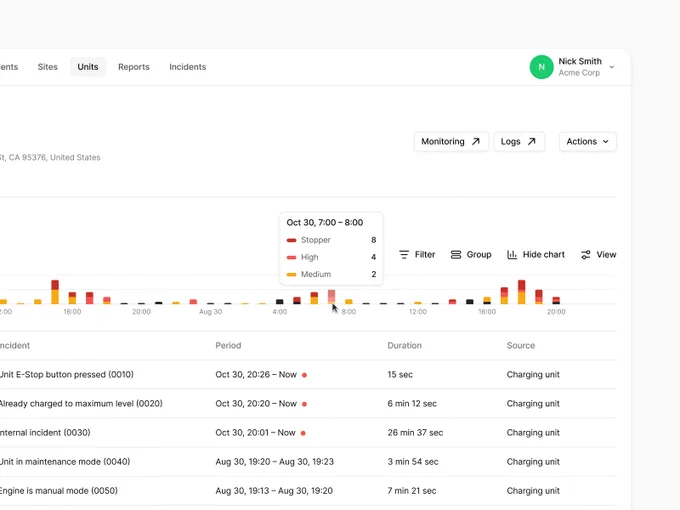Click the bar chart icon

512,255
